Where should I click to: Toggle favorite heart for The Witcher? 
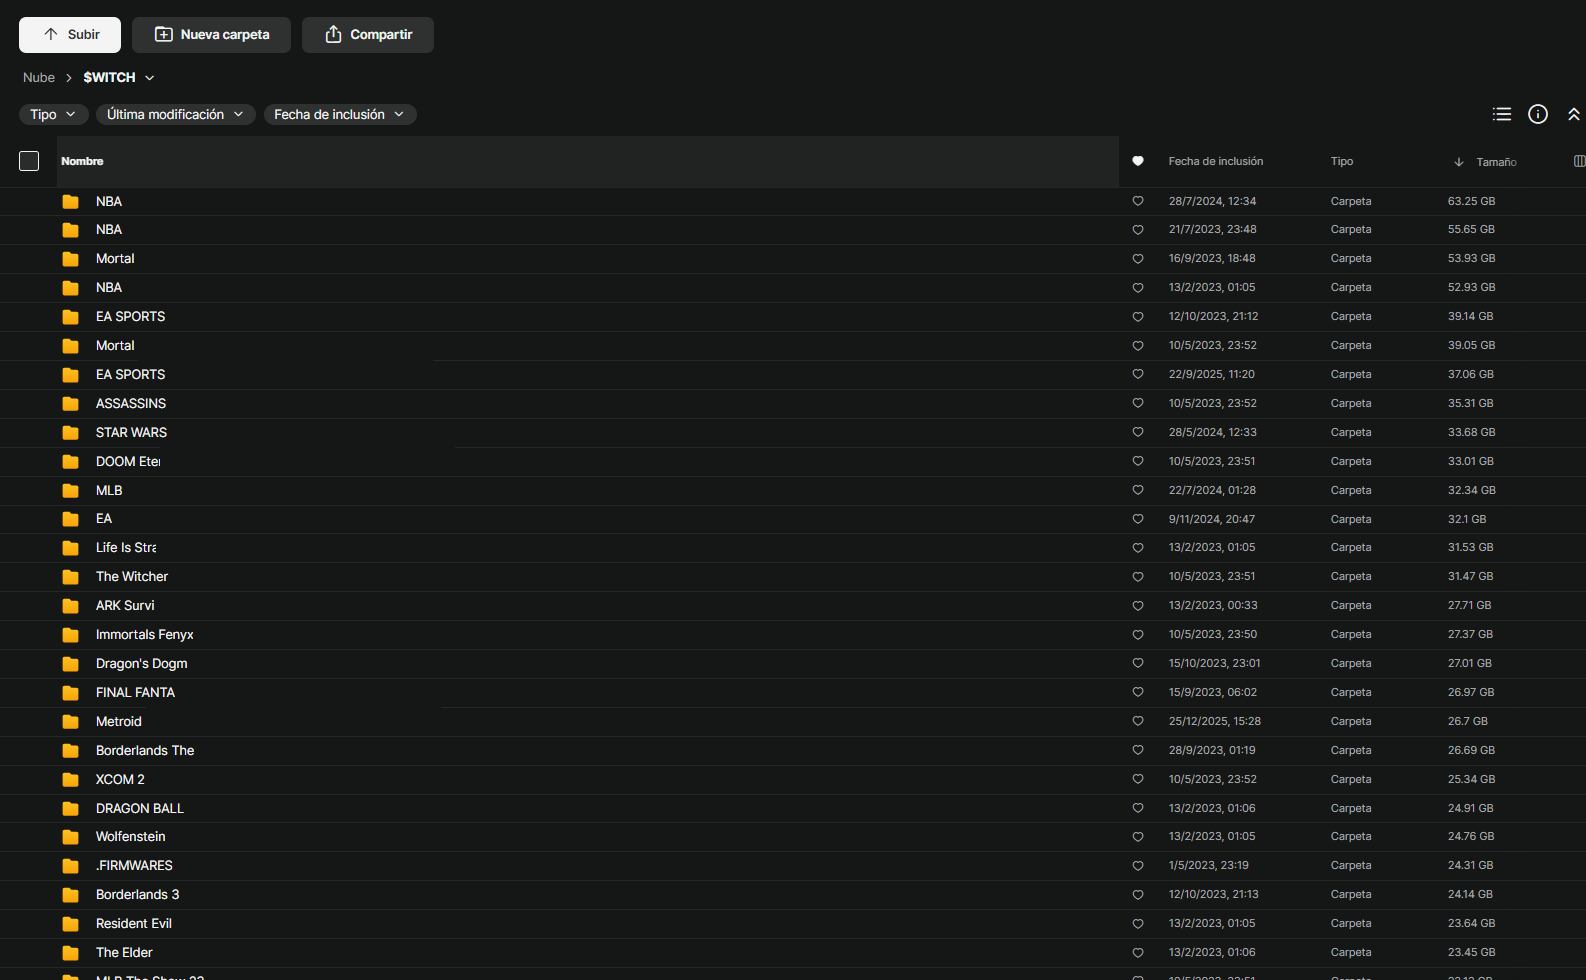(x=1137, y=576)
